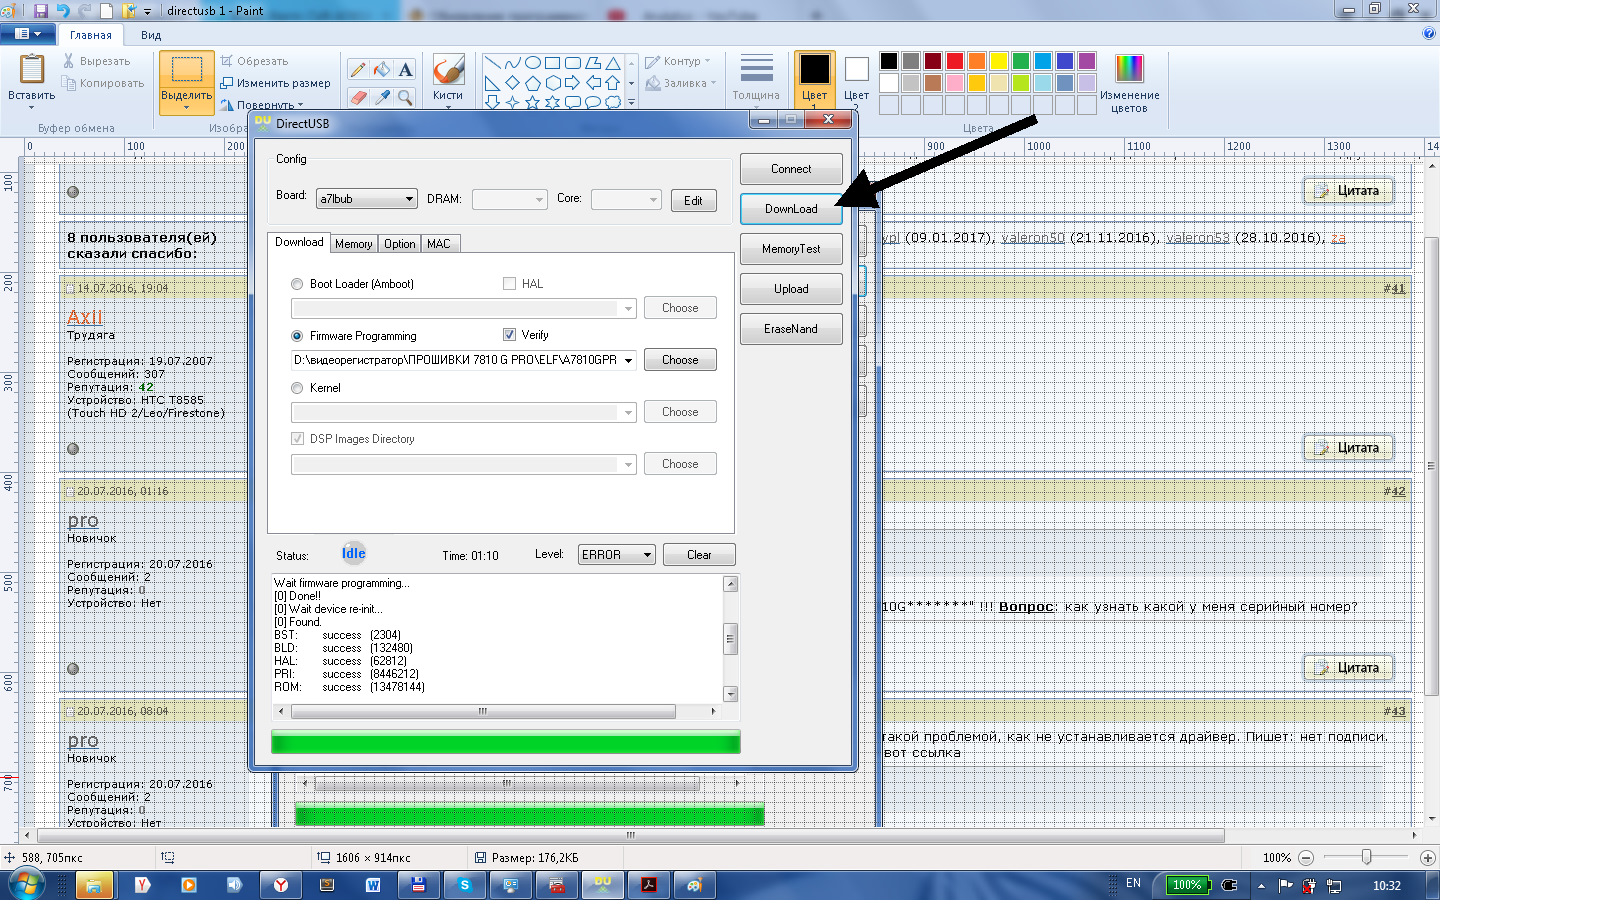The image size is (1606, 914).
Task: Open the Windows Start menu
Action: tap(26, 885)
